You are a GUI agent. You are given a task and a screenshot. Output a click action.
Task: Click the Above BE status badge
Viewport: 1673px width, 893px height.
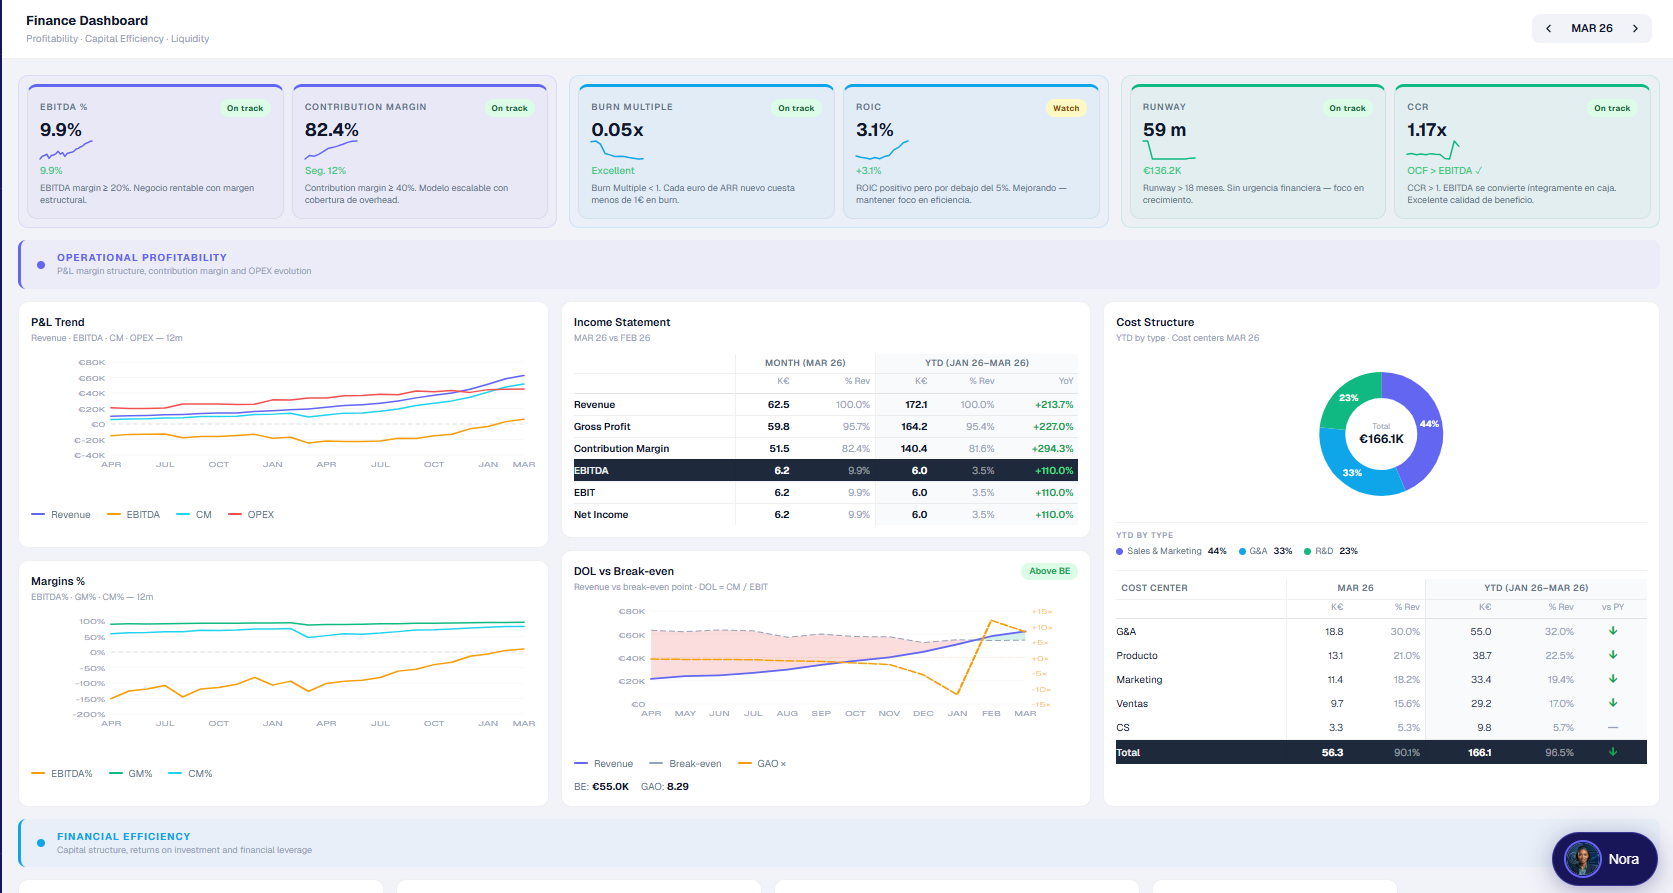[1049, 571]
